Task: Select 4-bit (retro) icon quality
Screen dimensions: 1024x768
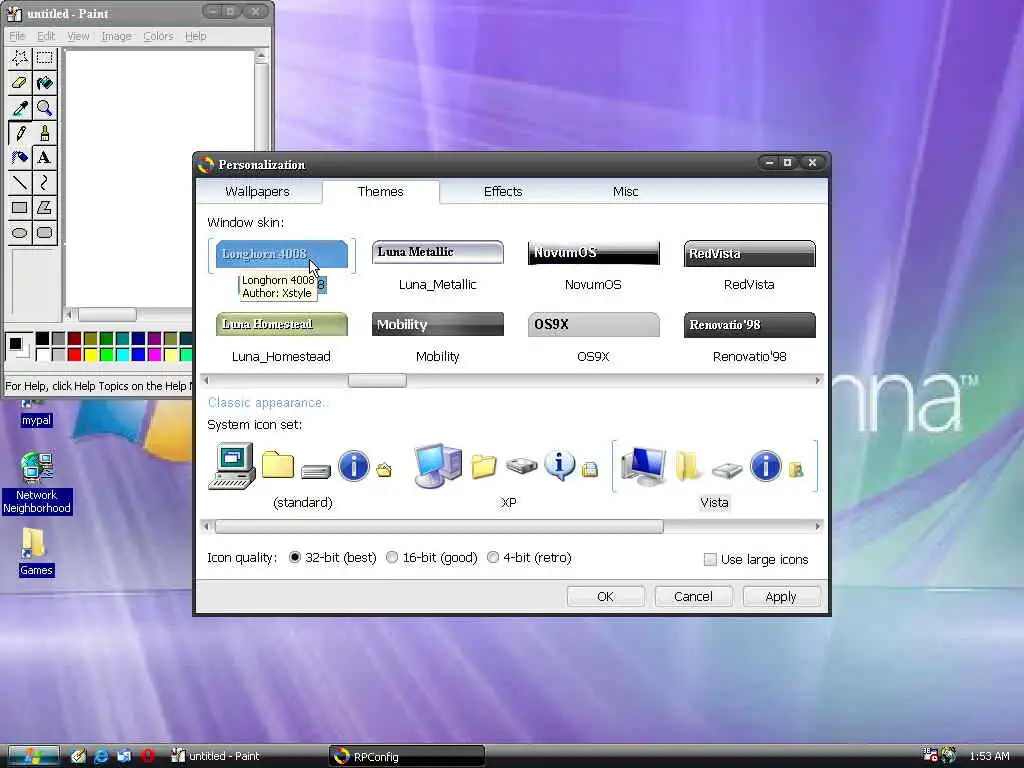Action: pos(493,558)
